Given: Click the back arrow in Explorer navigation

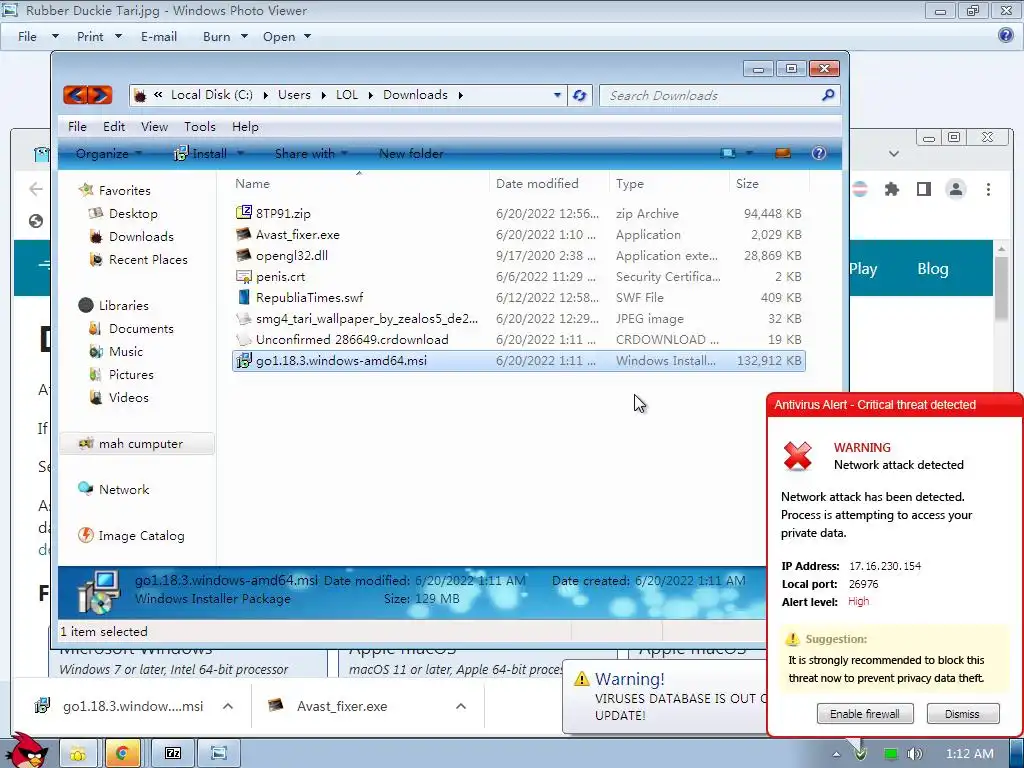Looking at the screenshot, I should click(75, 95).
